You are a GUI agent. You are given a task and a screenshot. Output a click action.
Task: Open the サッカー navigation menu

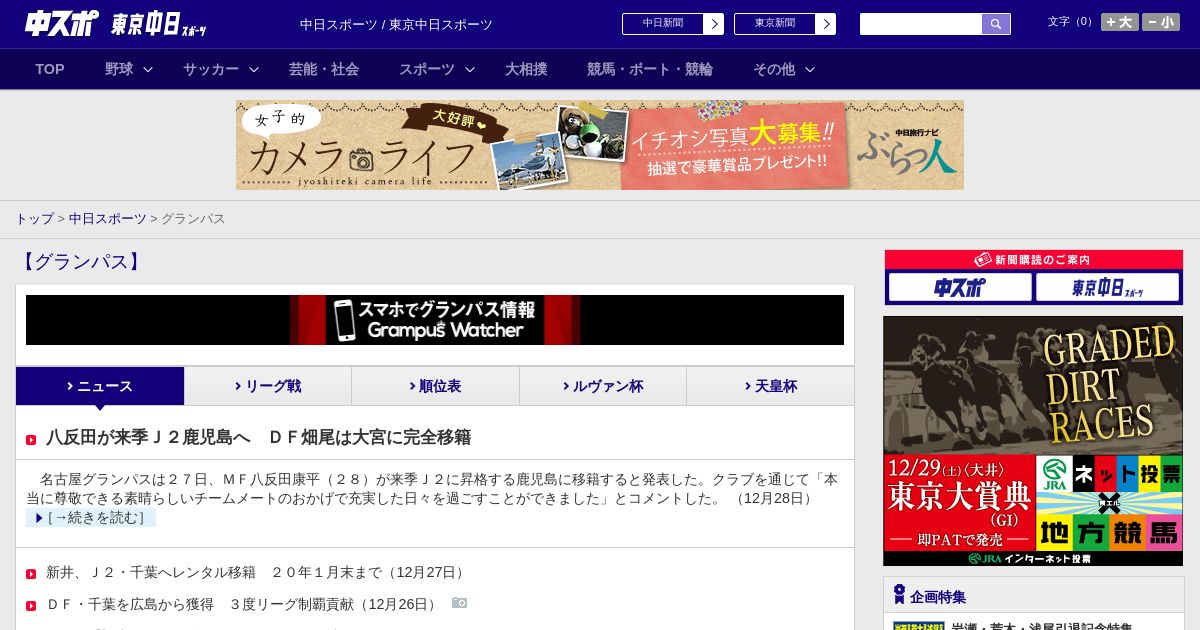(x=210, y=69)
